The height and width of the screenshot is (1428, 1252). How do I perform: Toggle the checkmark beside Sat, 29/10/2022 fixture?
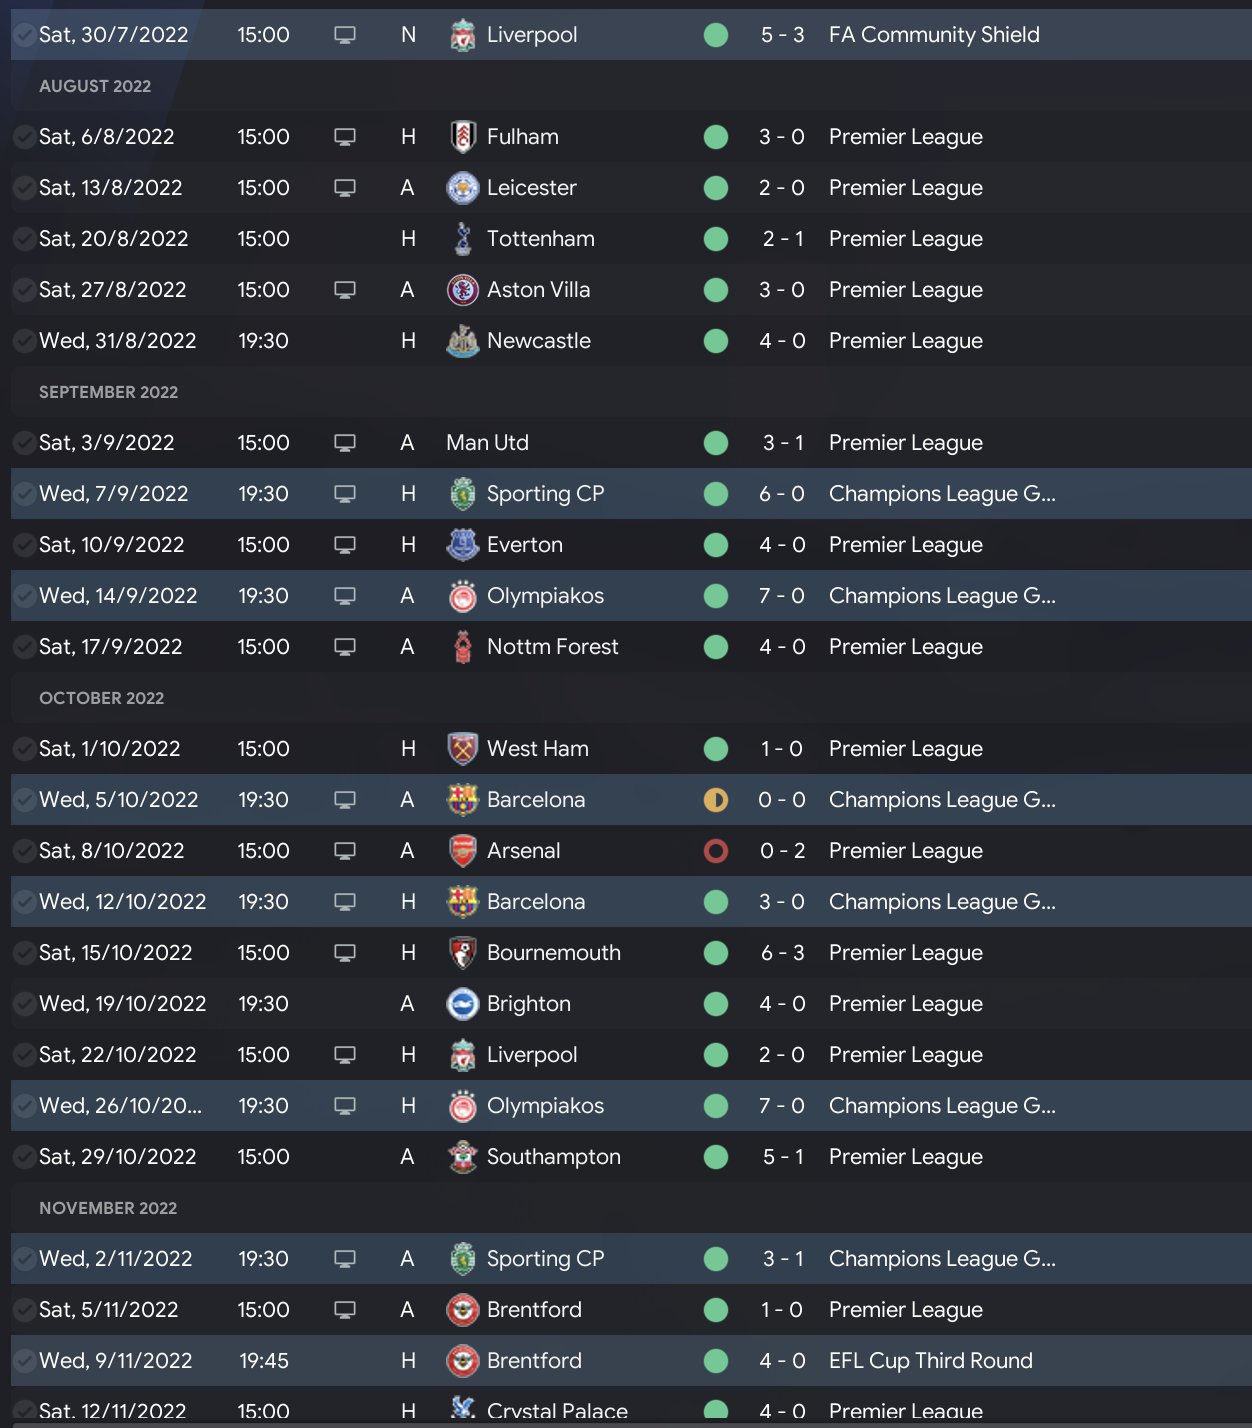coord(24,1157)
